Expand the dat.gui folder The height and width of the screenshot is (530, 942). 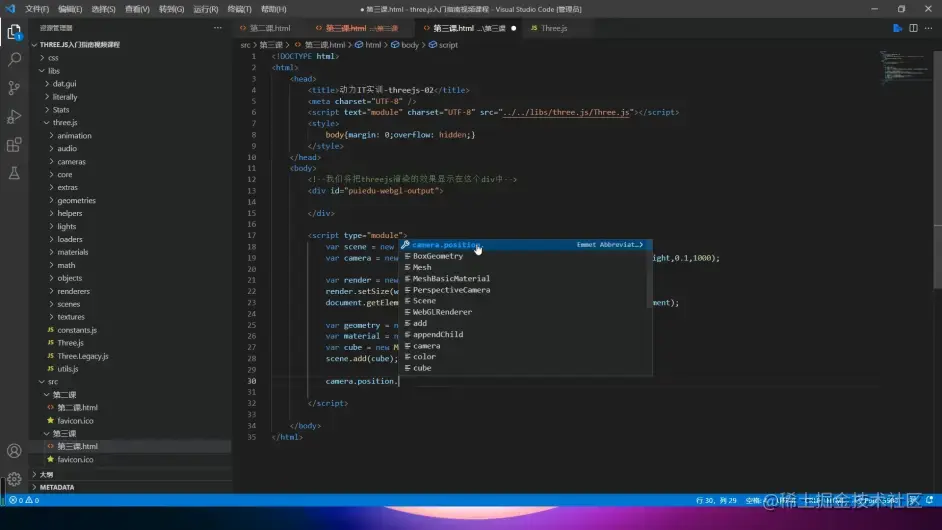[x=64, y=84]
